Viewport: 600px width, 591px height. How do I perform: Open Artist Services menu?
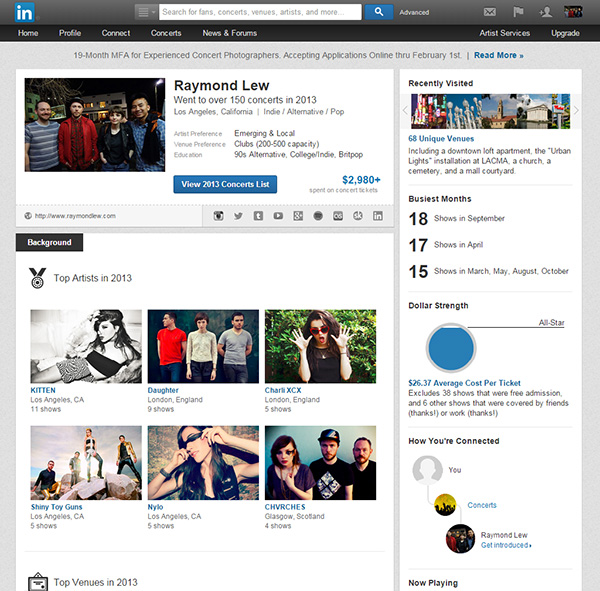504,33
